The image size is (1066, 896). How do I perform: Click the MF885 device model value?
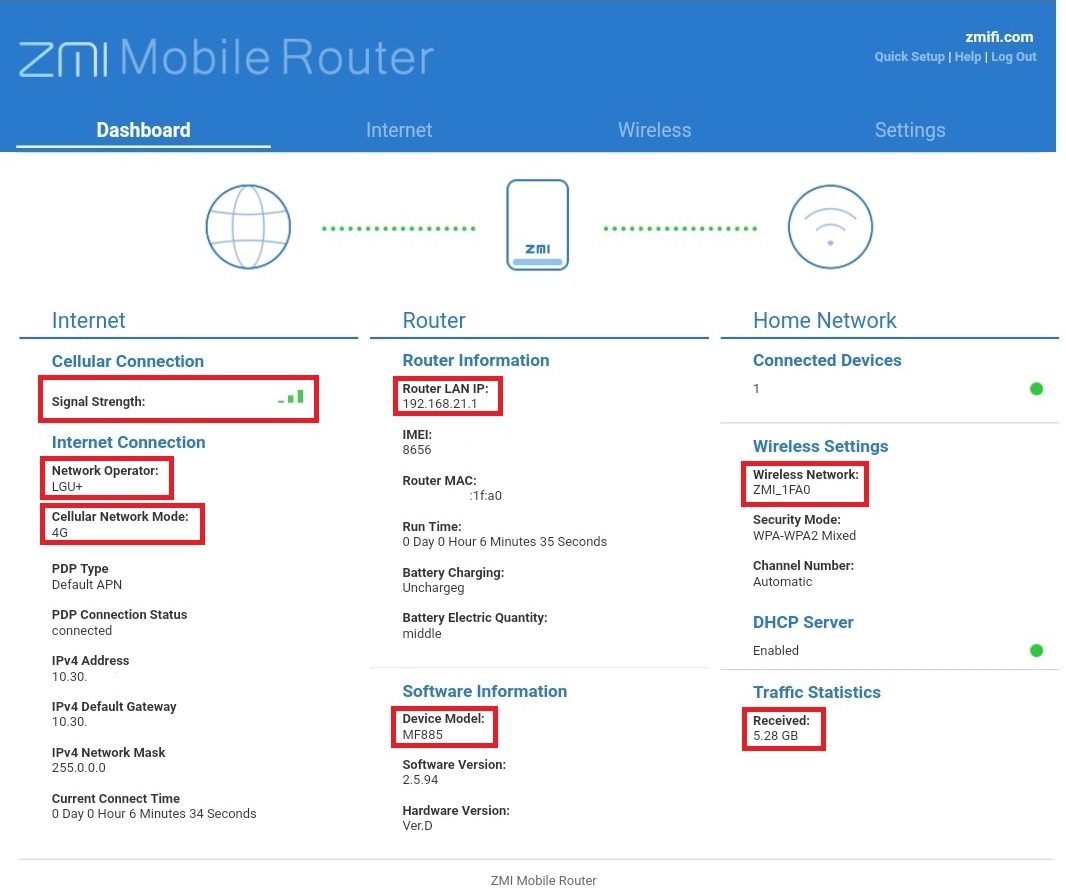422,734
